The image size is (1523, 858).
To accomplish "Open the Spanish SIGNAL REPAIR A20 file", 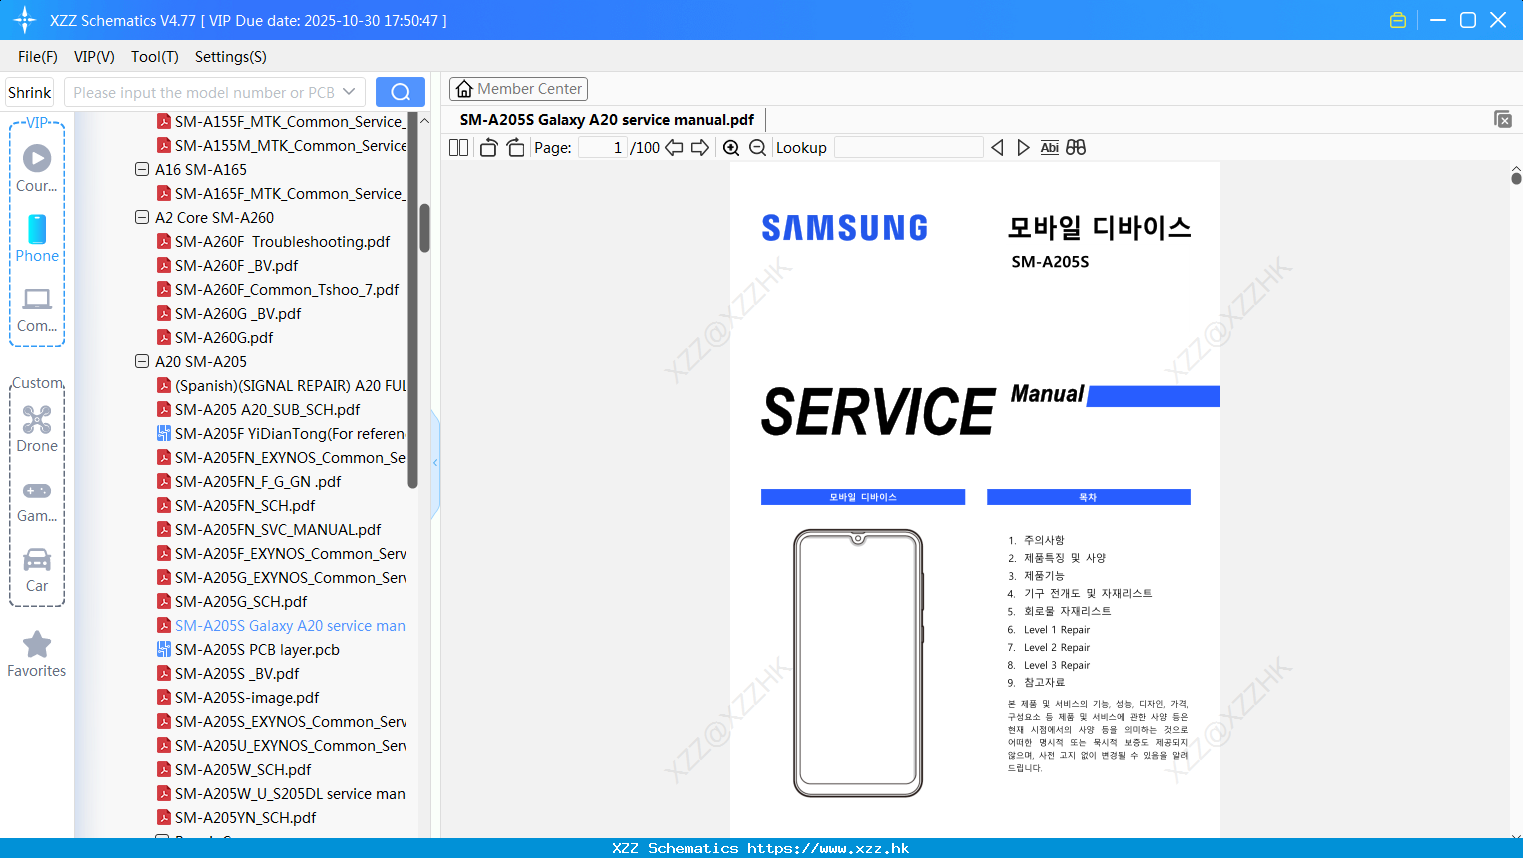I will pyautogui.click(x=290, y=386).
